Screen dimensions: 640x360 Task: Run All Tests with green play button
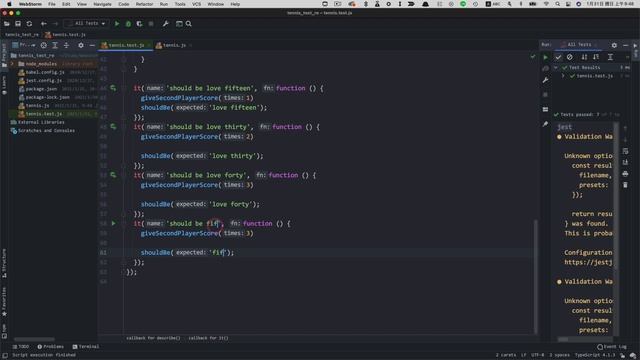[x=117, y=24]
